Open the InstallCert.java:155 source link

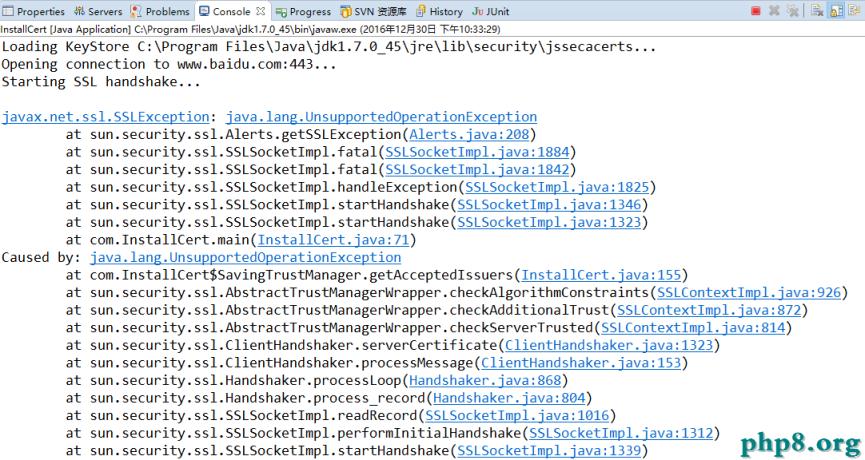601,275
